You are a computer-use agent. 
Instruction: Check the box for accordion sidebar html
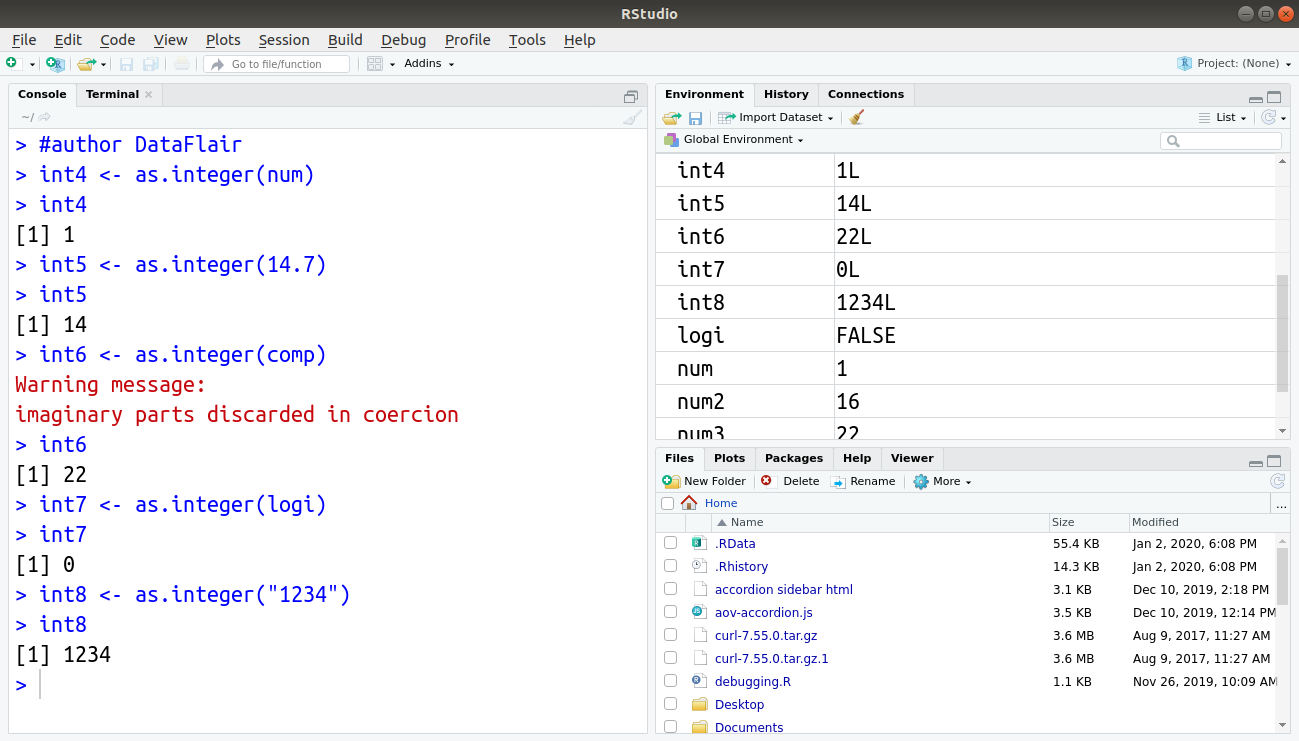click(670, 589)
